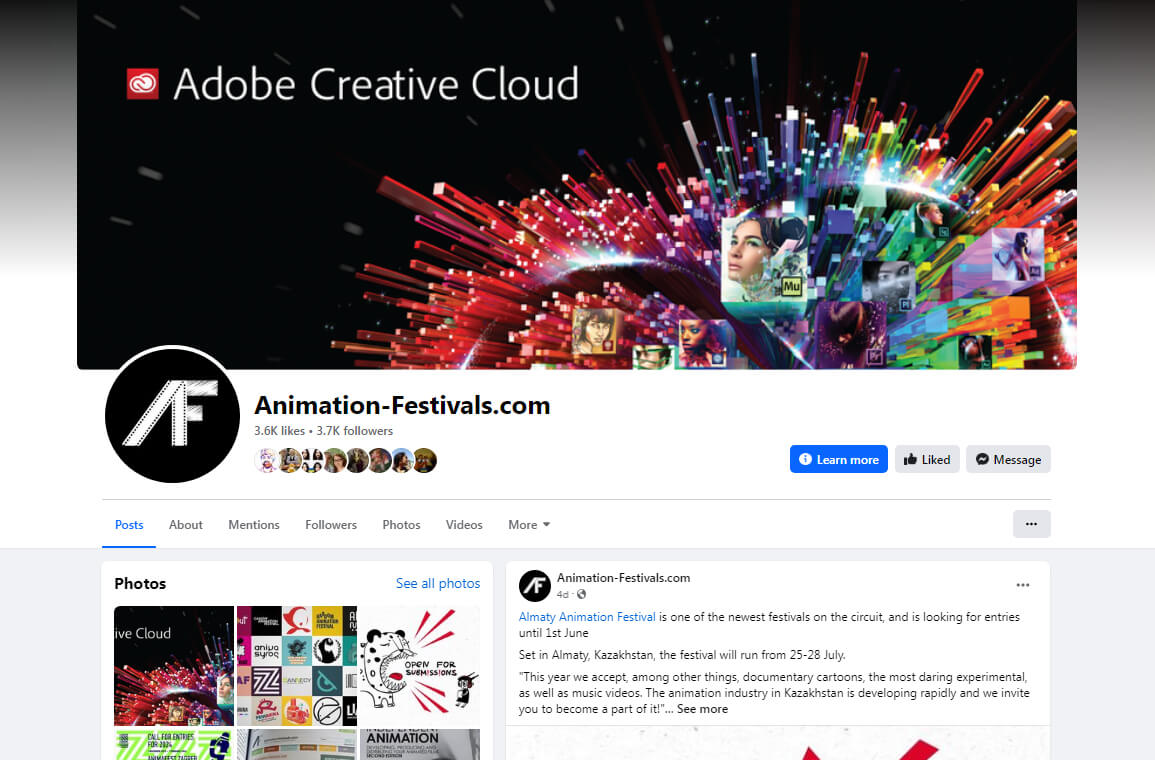Screen dimensions: 1155x760
Task: Open the festival logos grid photo thumbnail
Action: [x=297, y=666]
